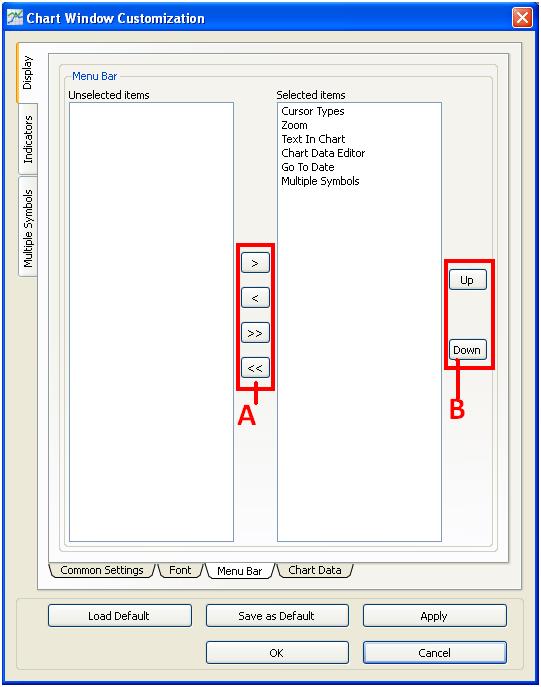Open the Multiple Symbols vertical tab
The width and height of the screenshot is (541, 687).
tap(28, 228)
